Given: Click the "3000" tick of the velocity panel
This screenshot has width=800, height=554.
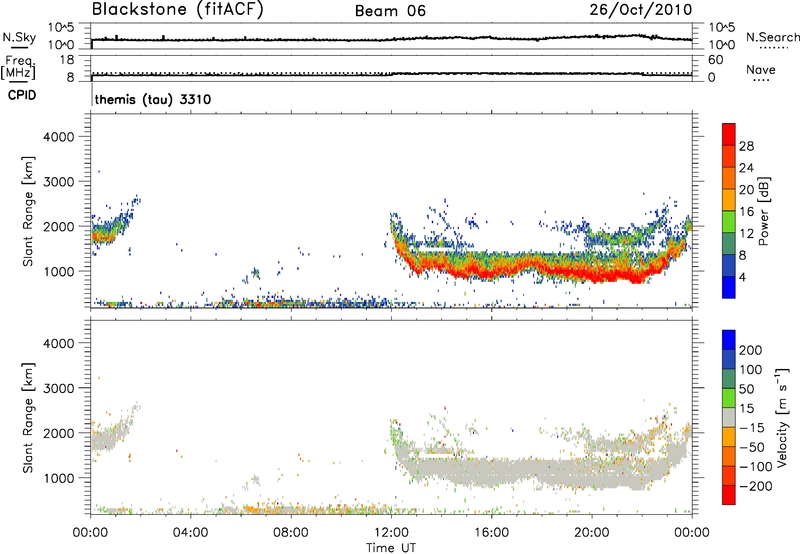Looking at the screenshot, I should [x=58, y=388].
